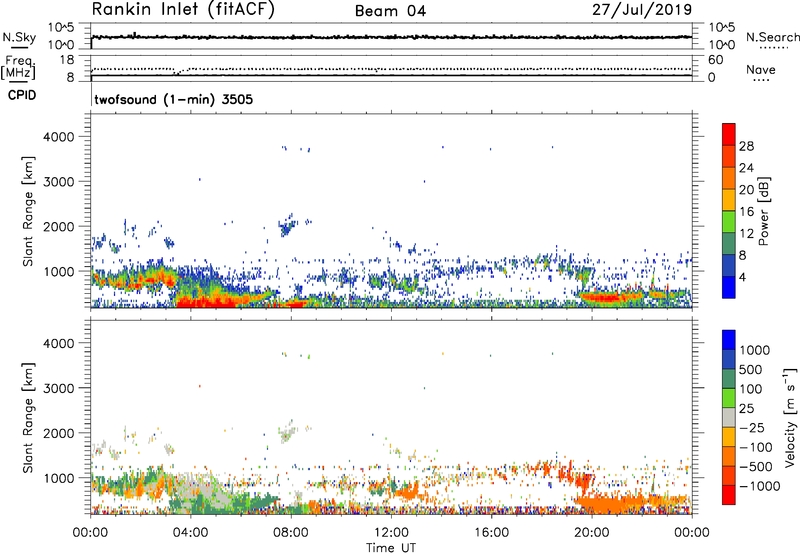Click the "500" label on the Velocity color bar
800x554 pixels.
[x=751, y=370]
